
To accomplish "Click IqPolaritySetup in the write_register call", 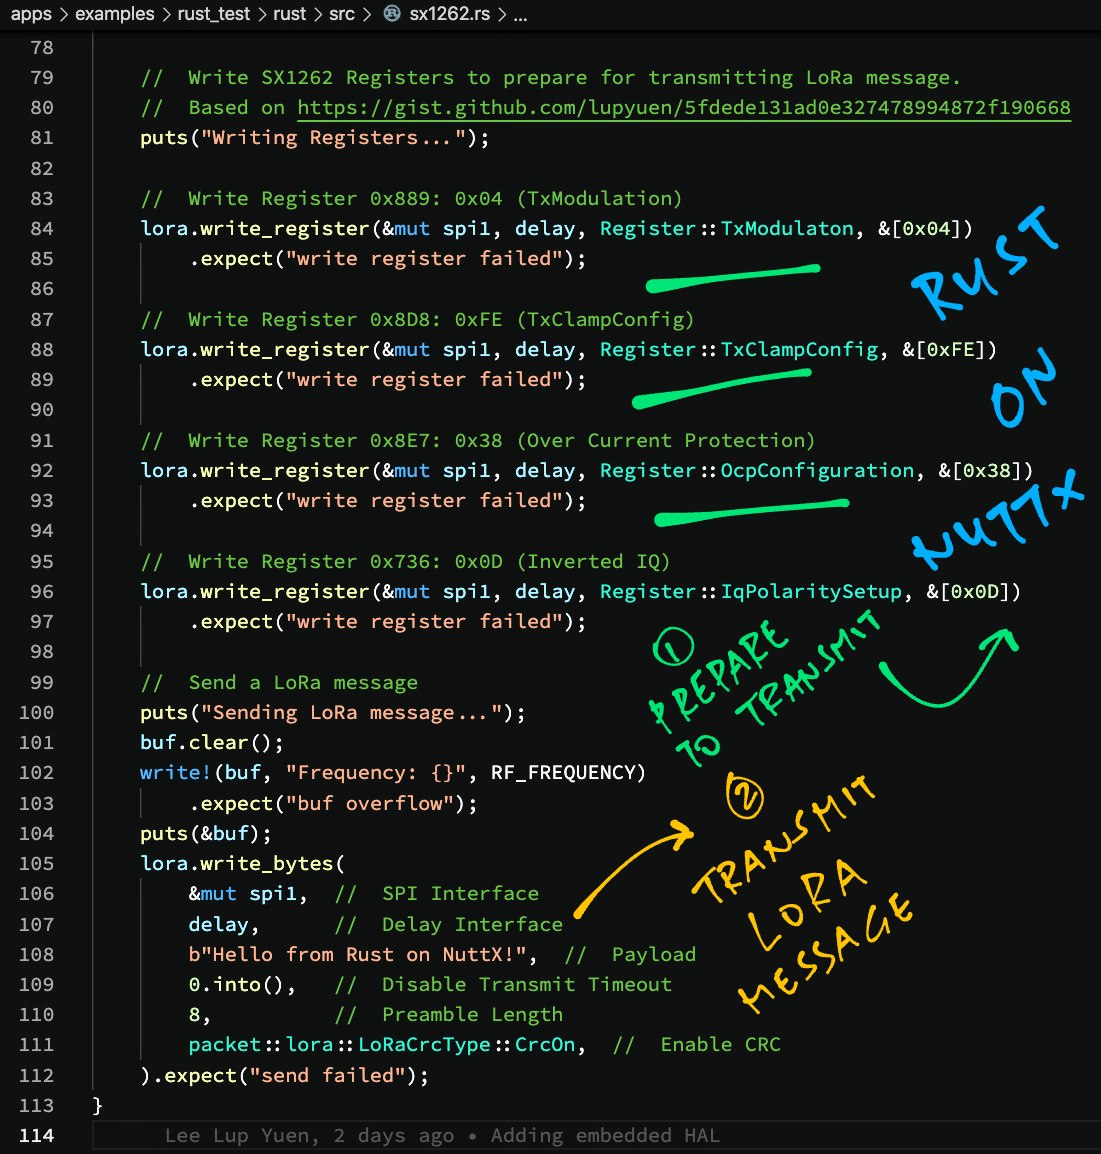I will (811, 592).
